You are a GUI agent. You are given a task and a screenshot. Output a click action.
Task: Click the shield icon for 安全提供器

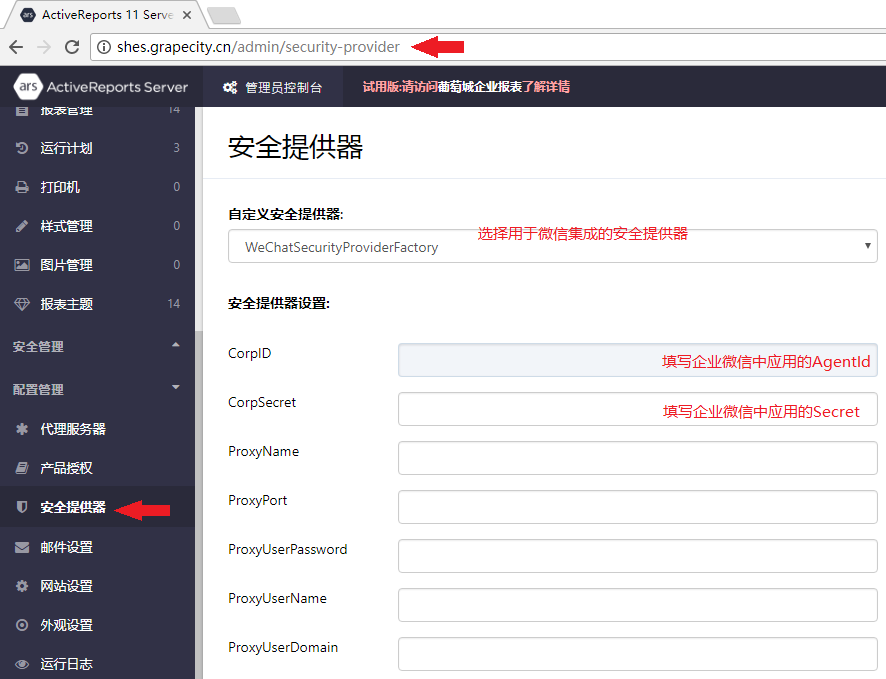pyautogui.click(x=22, y=508)
